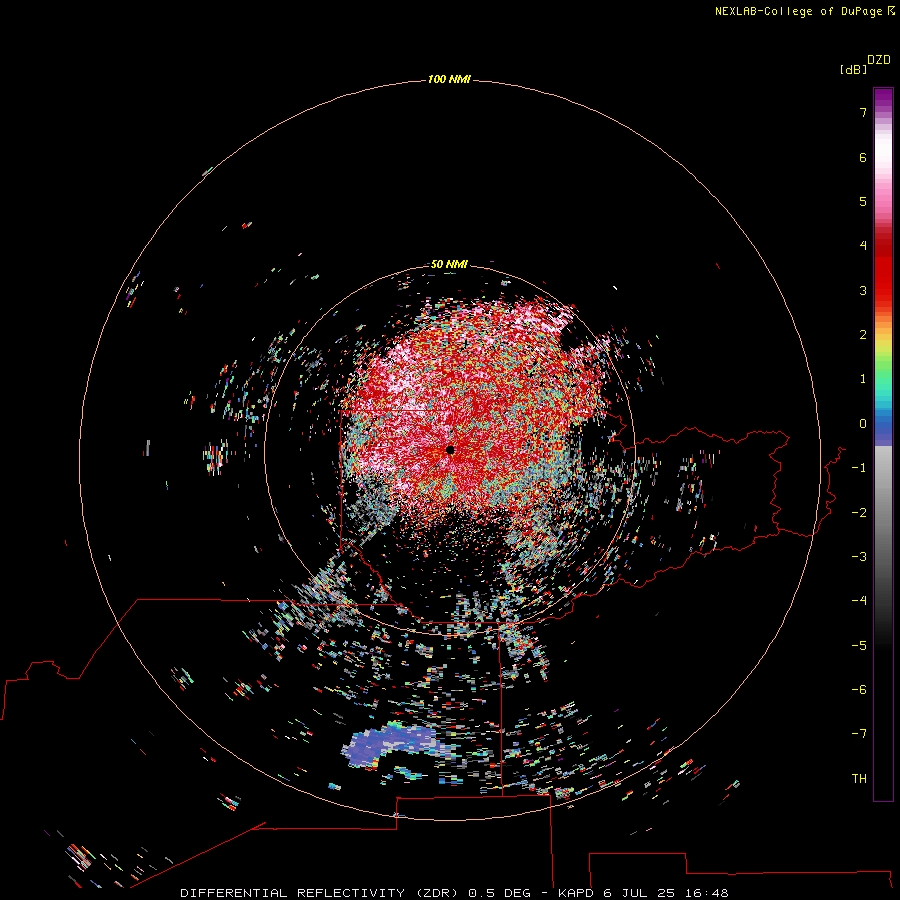Click the colorbar value -7 label
This screenshot has width=900, height=900.
point(859,734)
